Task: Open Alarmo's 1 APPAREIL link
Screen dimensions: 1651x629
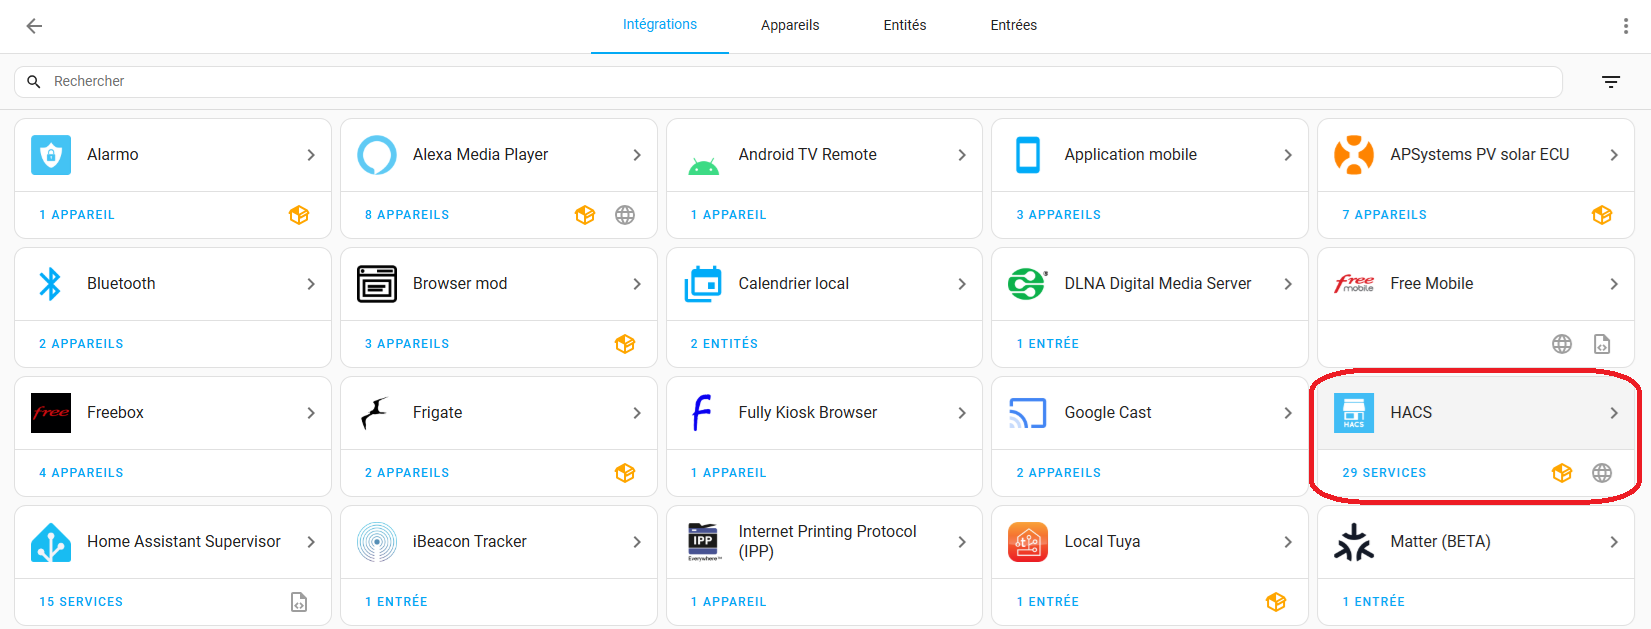Action: 77,215
